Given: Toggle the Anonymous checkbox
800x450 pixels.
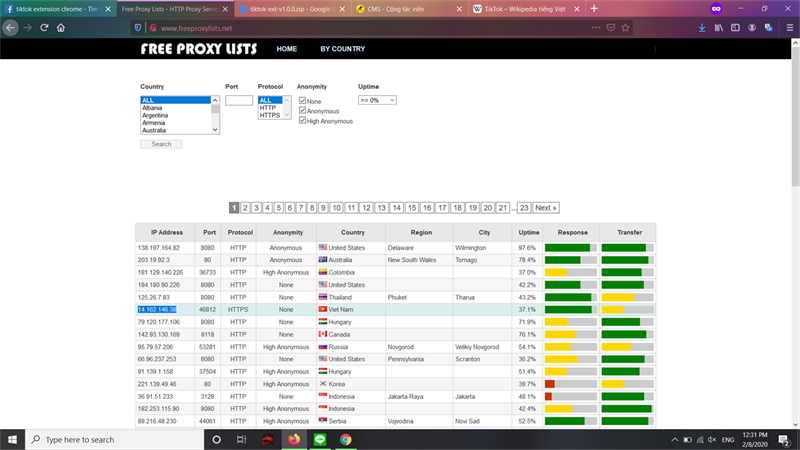Looking at the screenshot, I should click(303, 110).
